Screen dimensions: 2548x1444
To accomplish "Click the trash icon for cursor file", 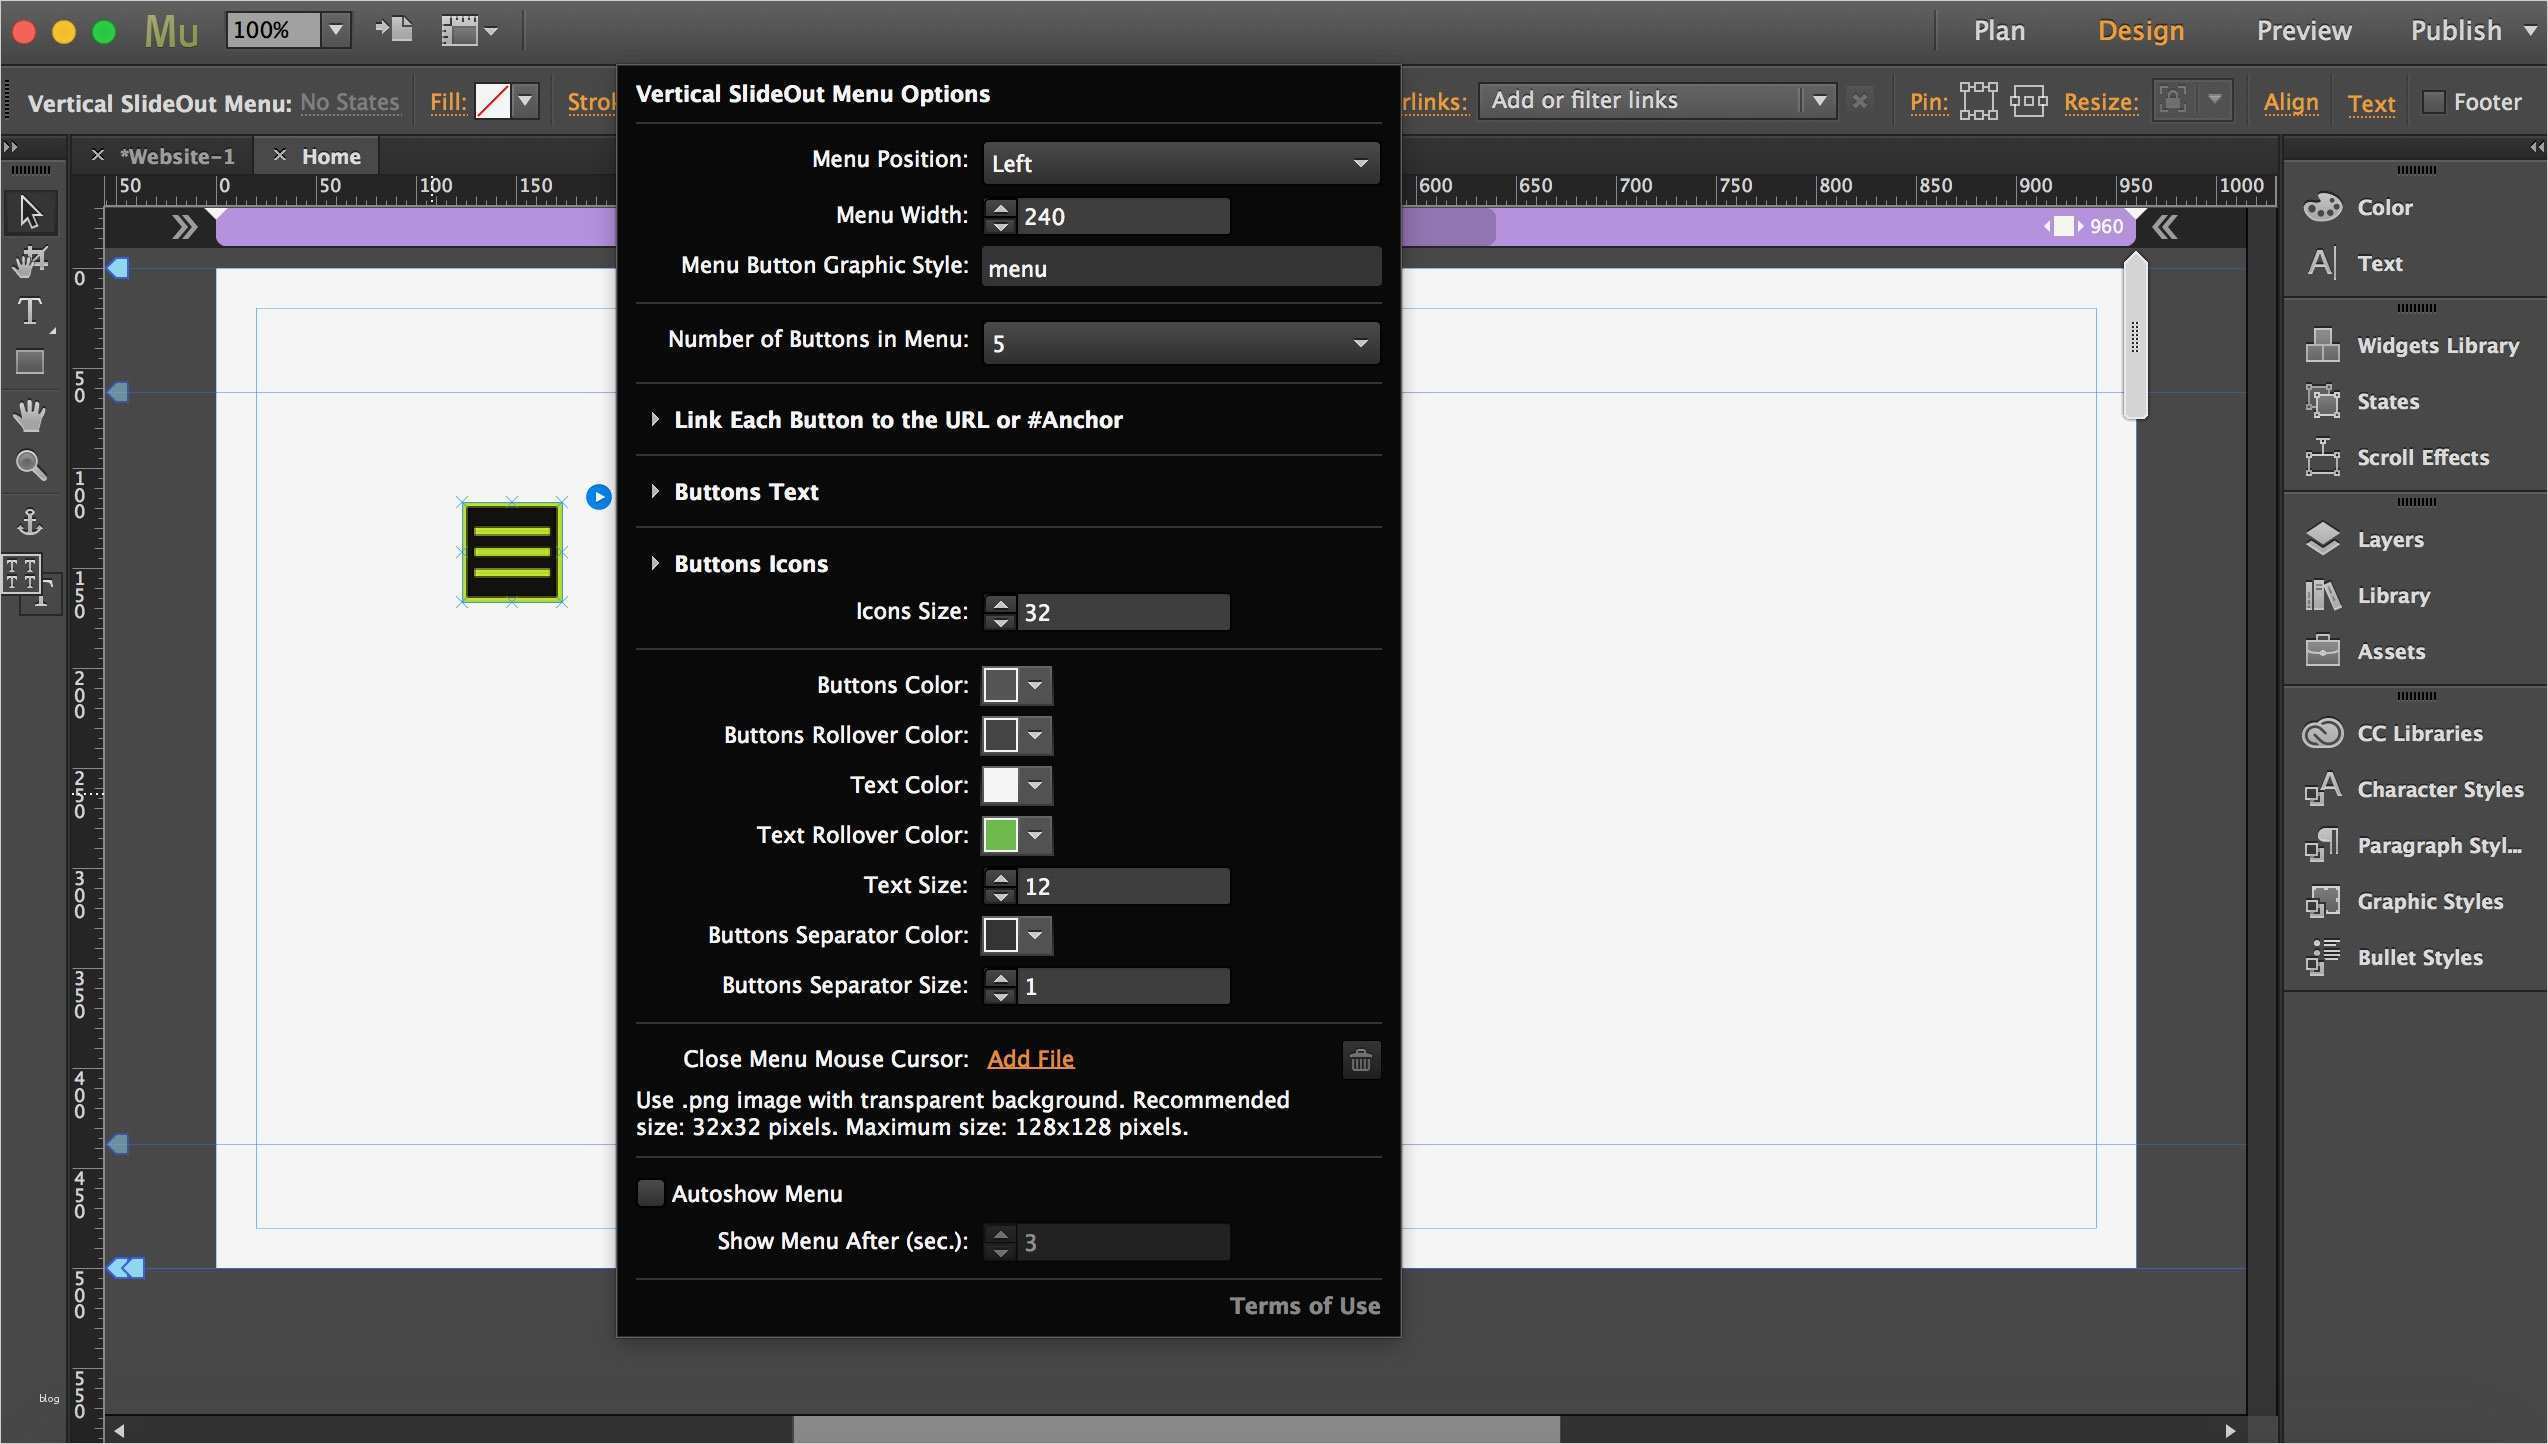I will point(1360,1060).
